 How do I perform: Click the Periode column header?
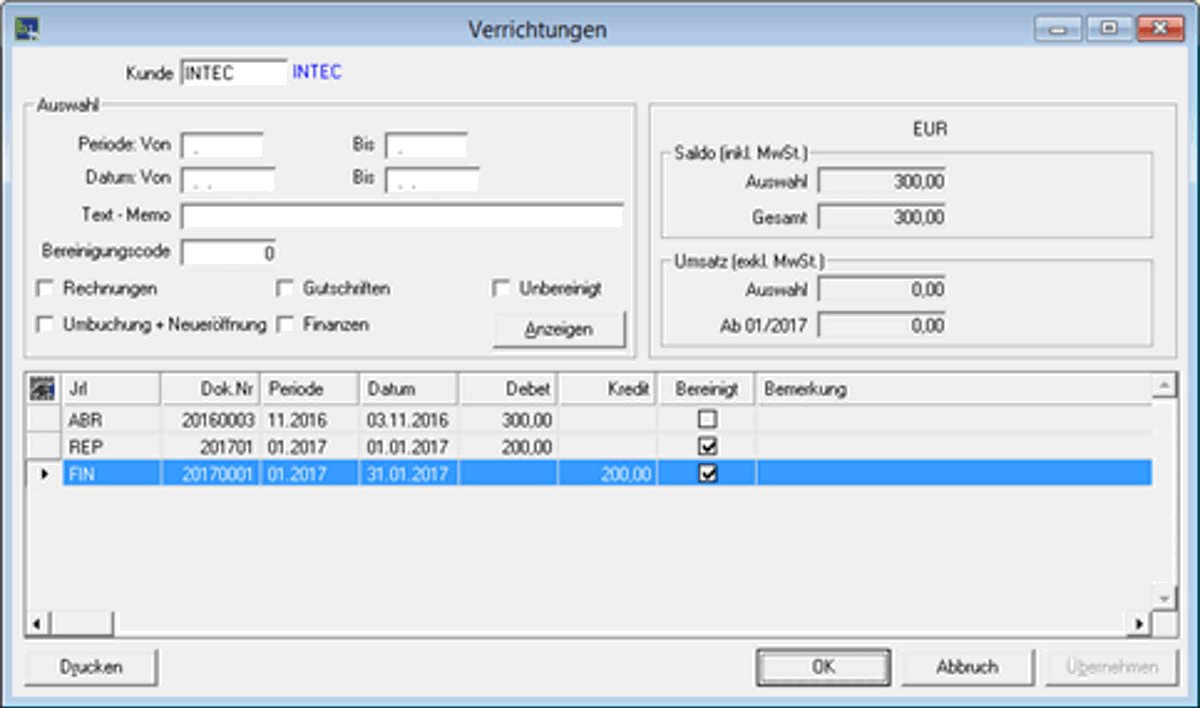(309, 389)
